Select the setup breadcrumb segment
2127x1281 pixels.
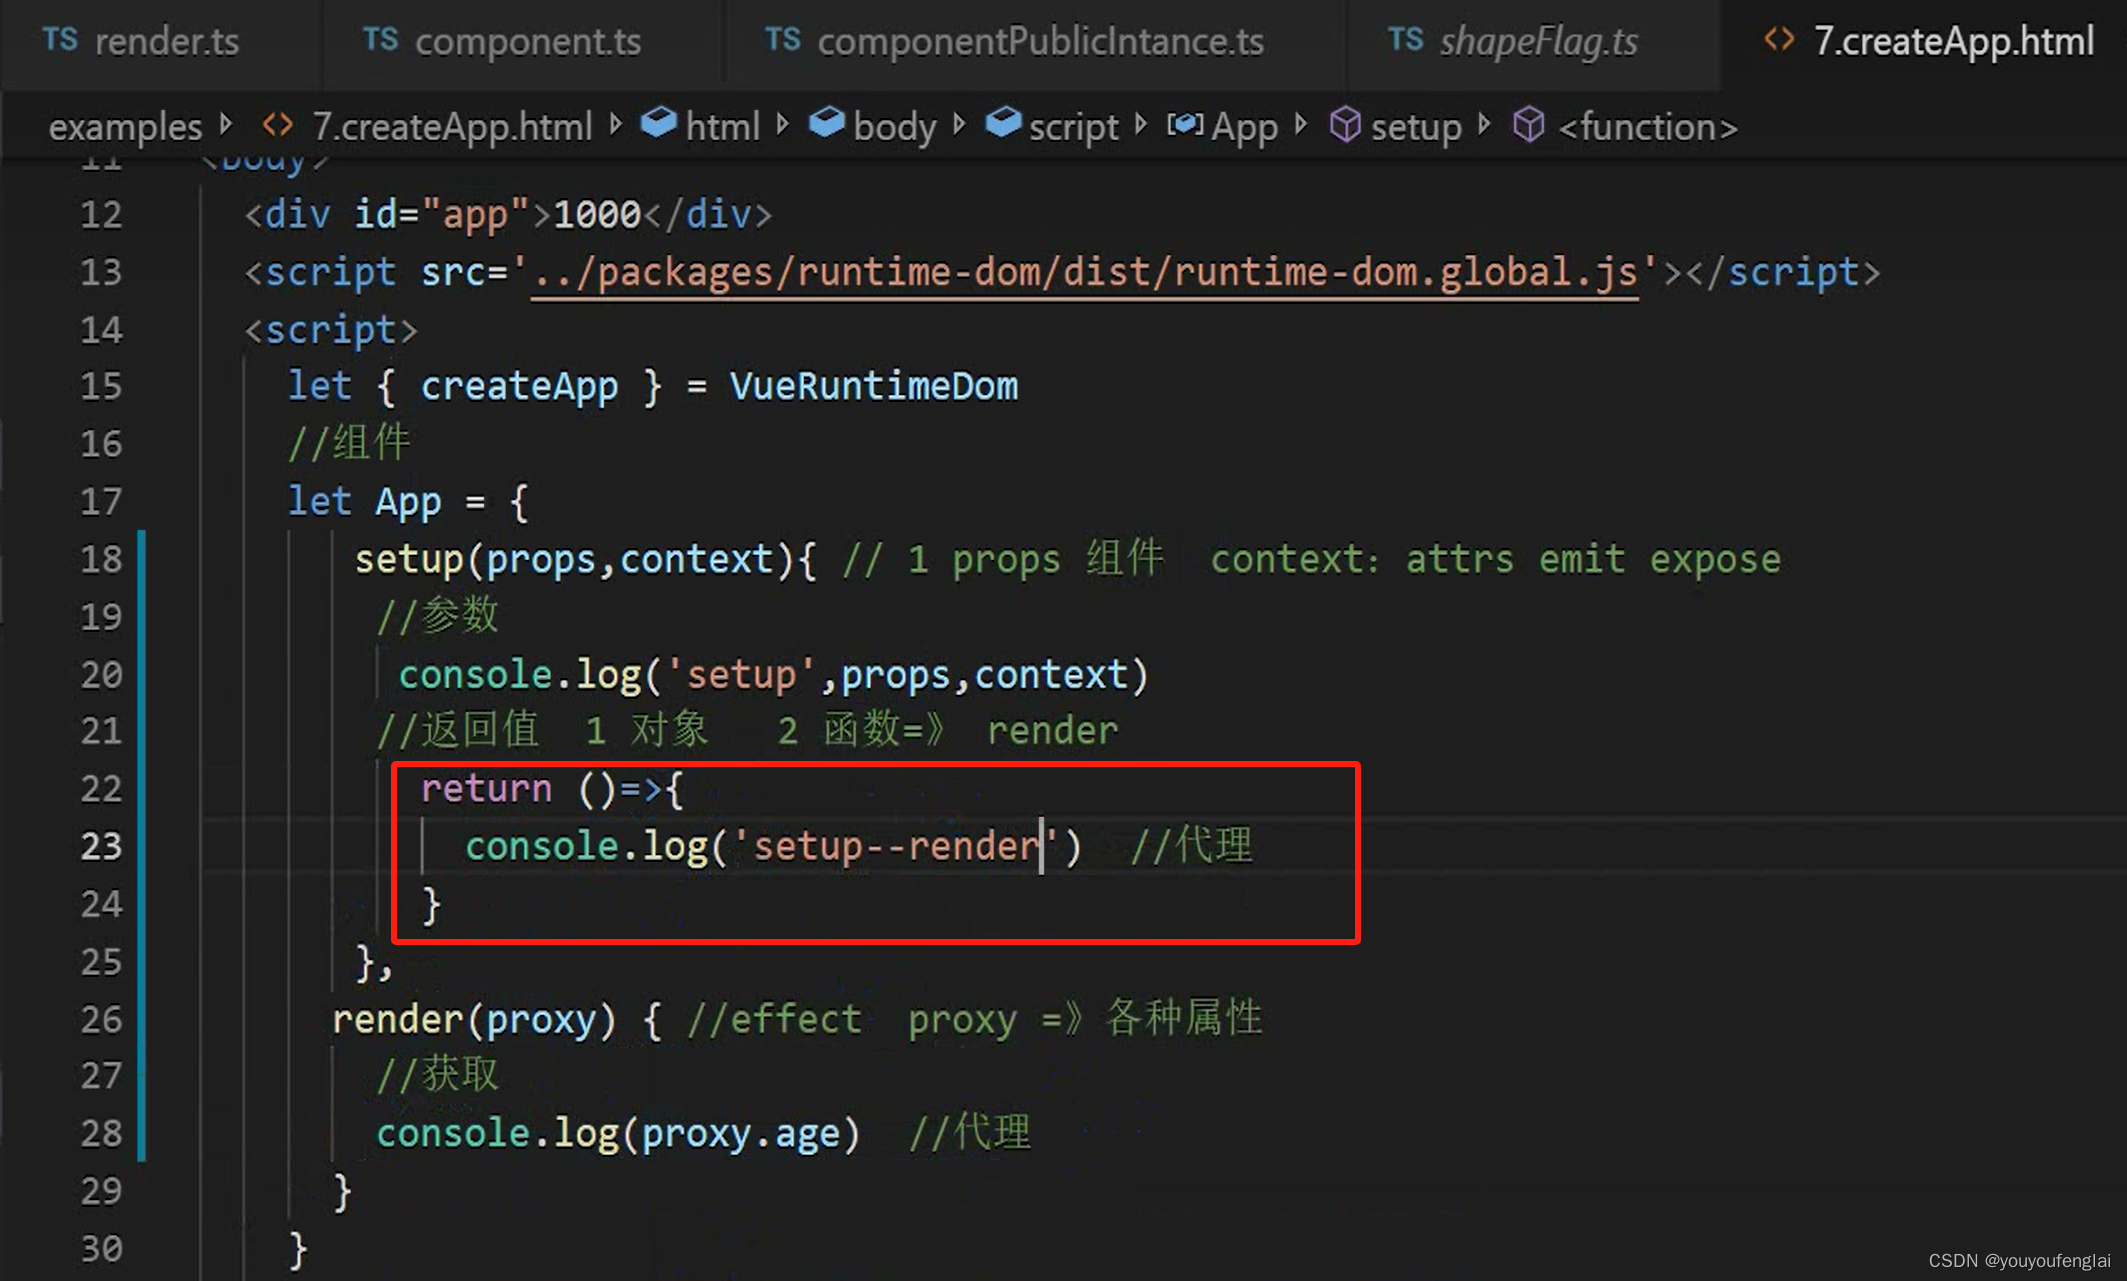(1416, 127)
